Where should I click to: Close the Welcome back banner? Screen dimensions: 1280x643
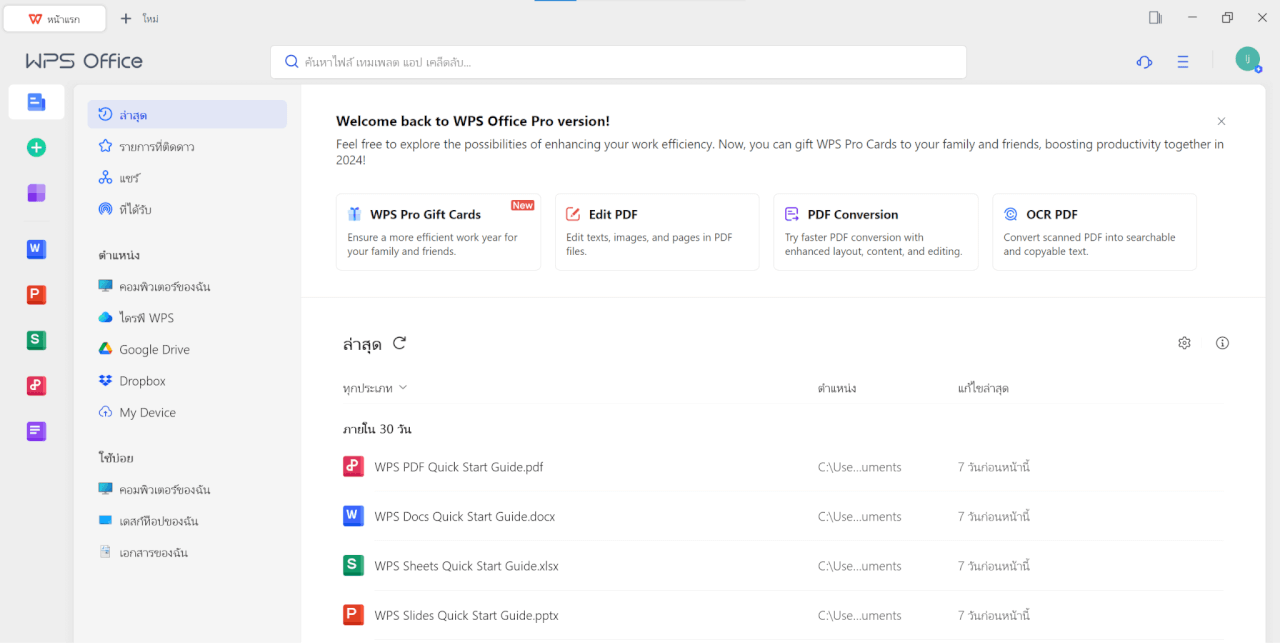click(x=1221, y=121)
